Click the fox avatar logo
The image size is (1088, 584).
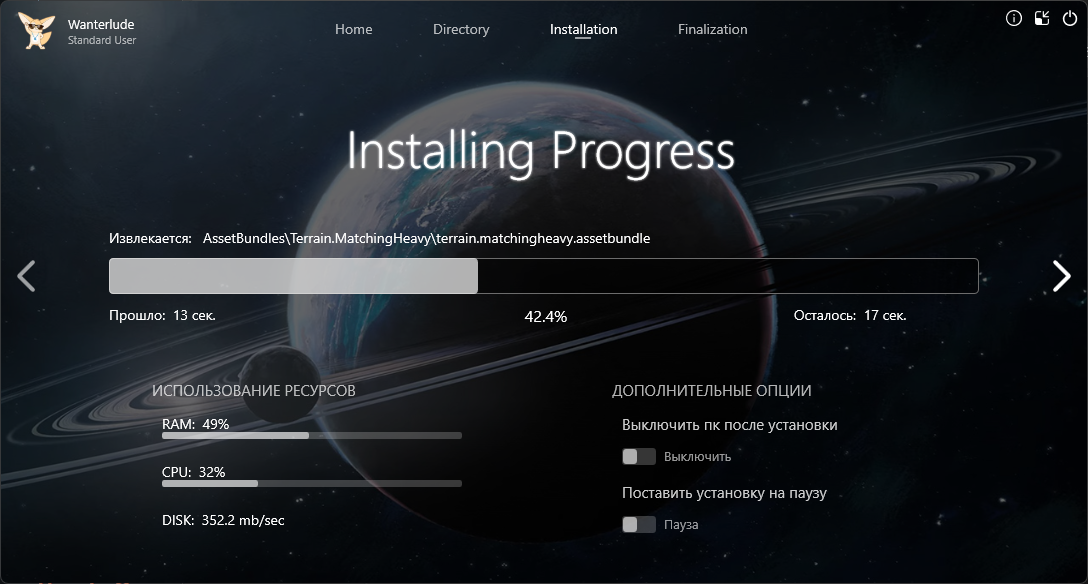coord(36,31)
